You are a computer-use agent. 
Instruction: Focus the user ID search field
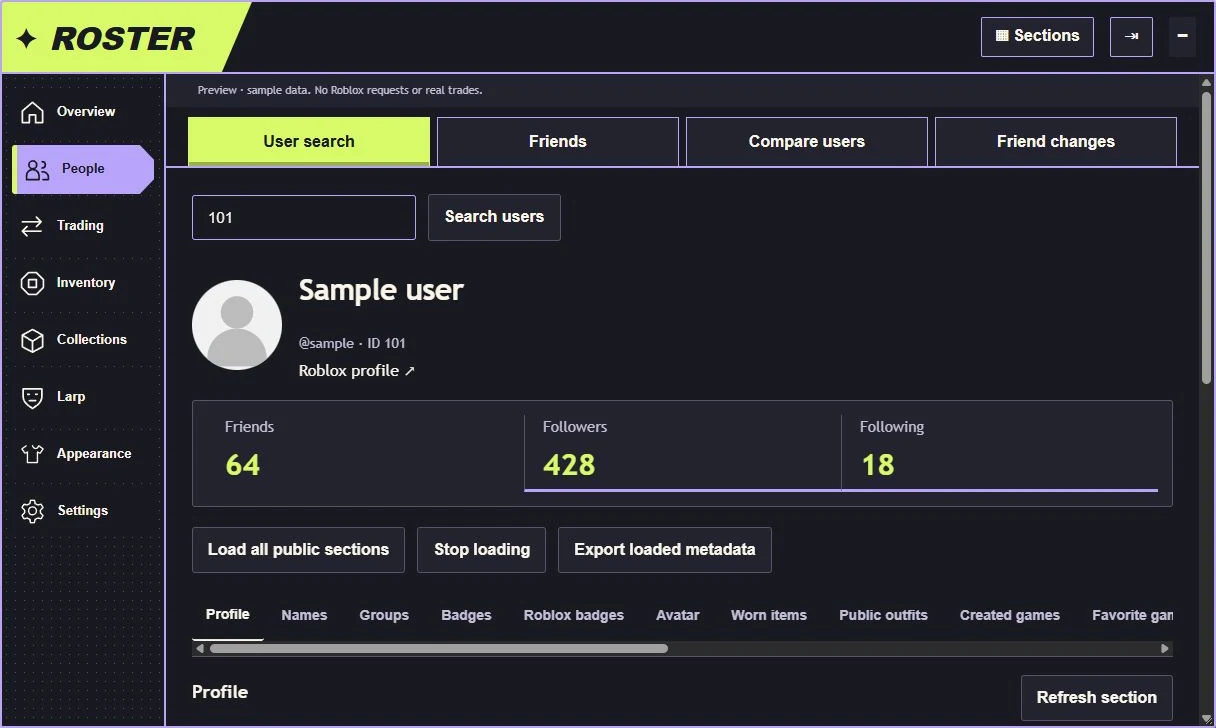[304, 217]
